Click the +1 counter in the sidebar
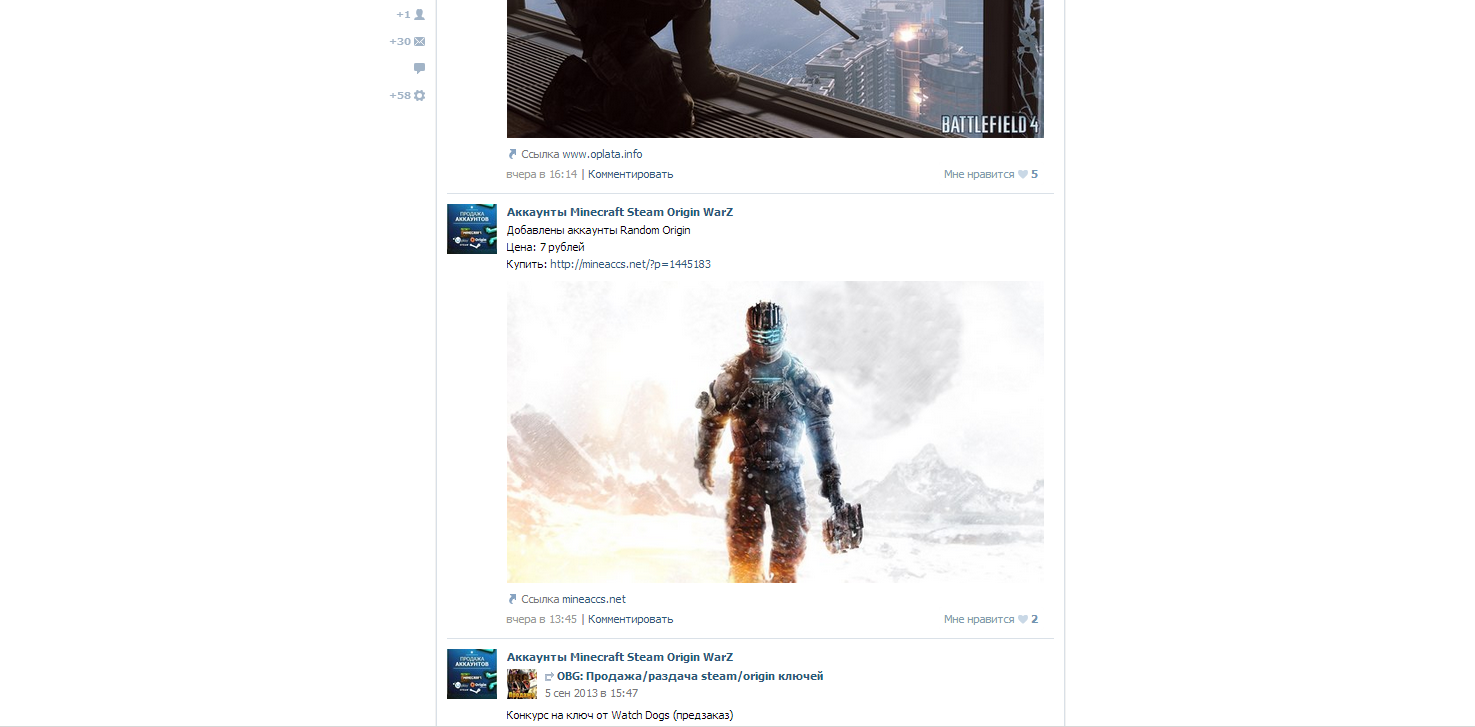The image size is (1475, 727). tap(403, 14)
